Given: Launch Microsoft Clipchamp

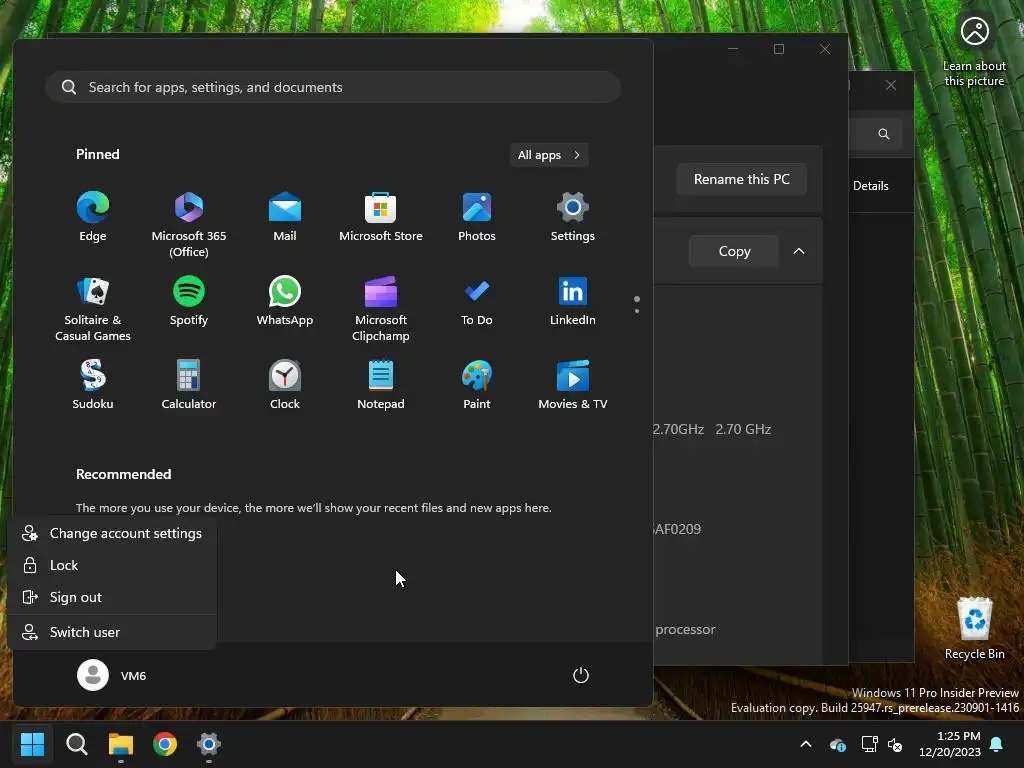Looking at the screenshot, I should [x=381, y=309].
